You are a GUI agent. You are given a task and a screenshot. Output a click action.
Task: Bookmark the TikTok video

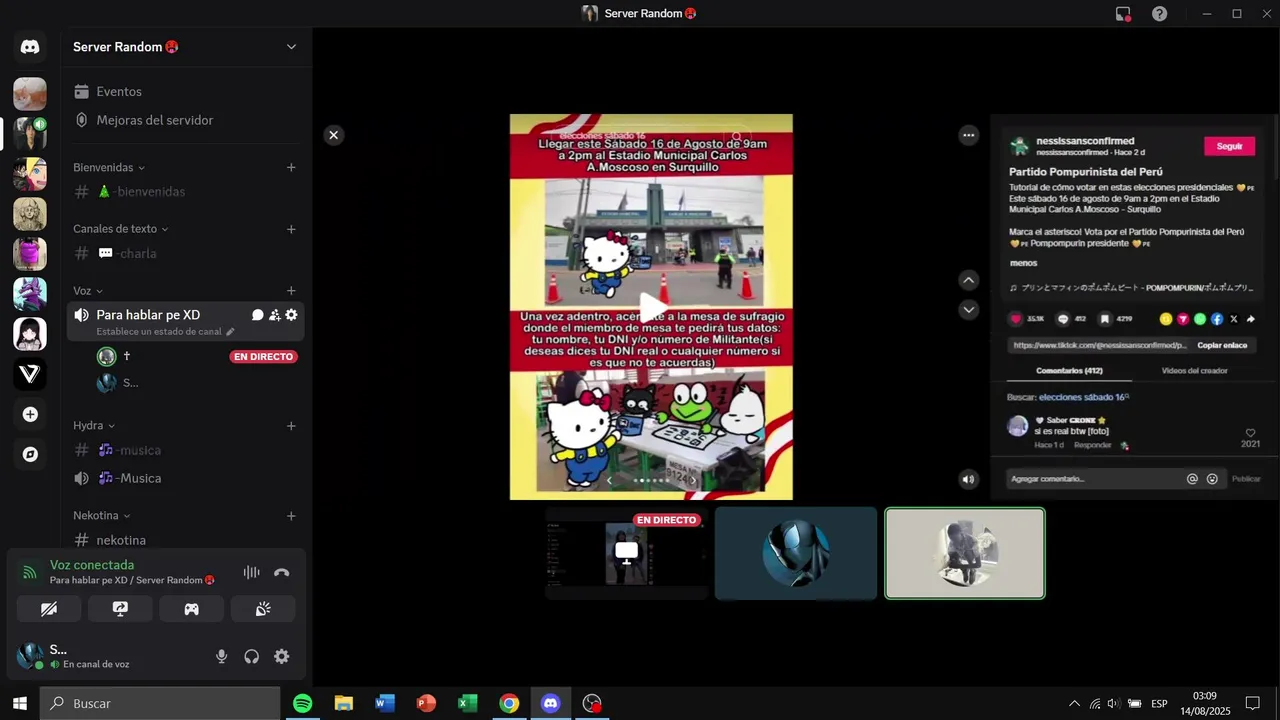(x=1105, y=319)
